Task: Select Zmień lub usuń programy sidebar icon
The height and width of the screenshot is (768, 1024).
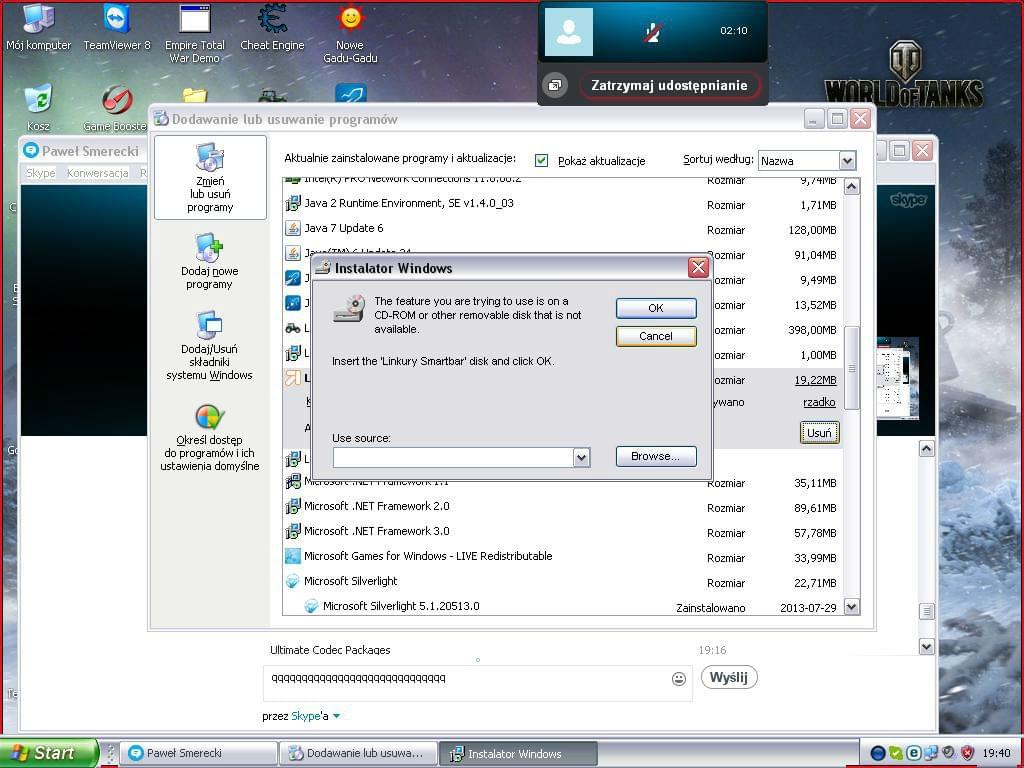Action: point(210,178)
